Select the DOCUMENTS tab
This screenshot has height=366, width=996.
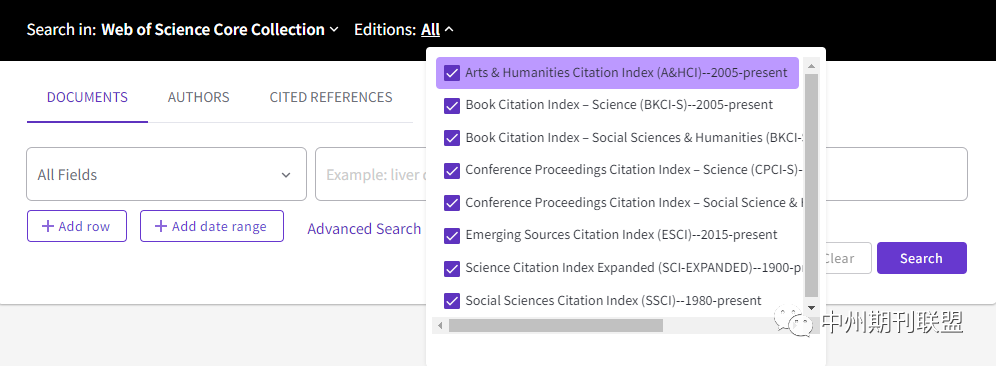[x=87, y=97]
